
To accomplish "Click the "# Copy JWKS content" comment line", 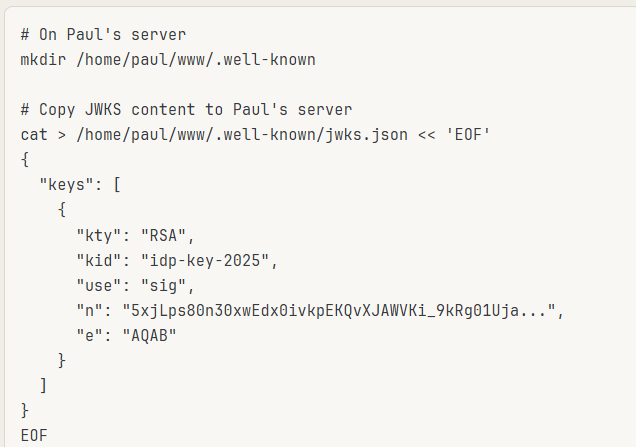I will [x=185, y=109].
